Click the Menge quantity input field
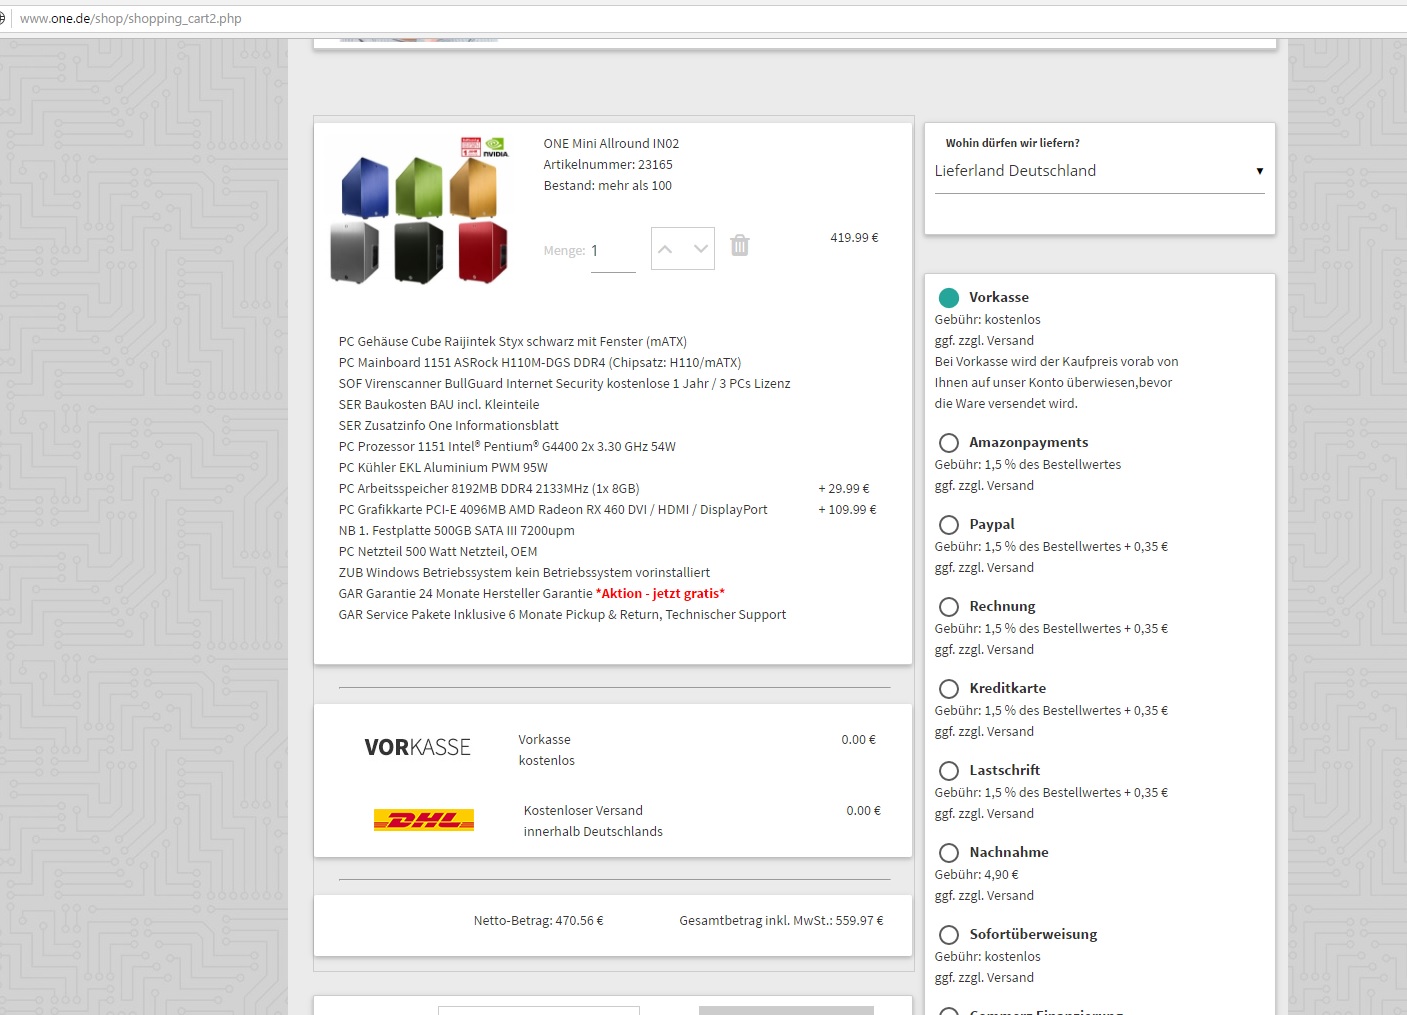Image resolution: width=1407 pixels, height=1015 pixels. [613, 251]
